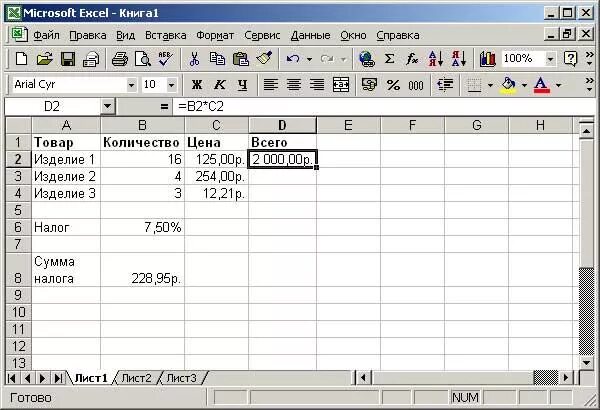Image resolution: width=600 pixels, height=410 pixels.
Task: Click the AutoSum sigma icon
Action: (390, 59)
